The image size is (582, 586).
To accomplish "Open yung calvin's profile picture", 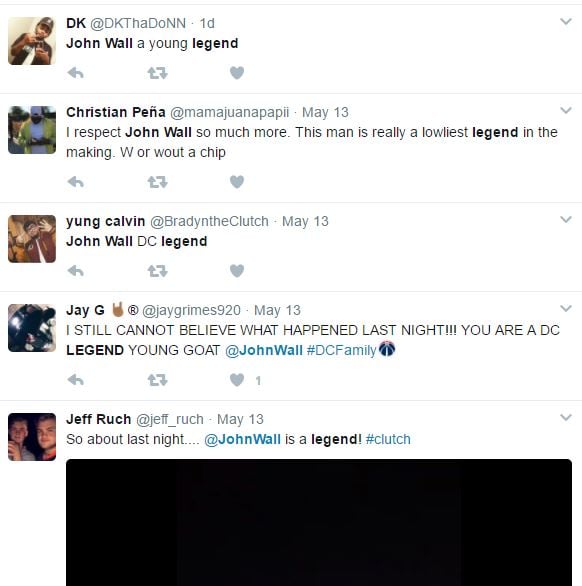I will click(x=32, y=239).
